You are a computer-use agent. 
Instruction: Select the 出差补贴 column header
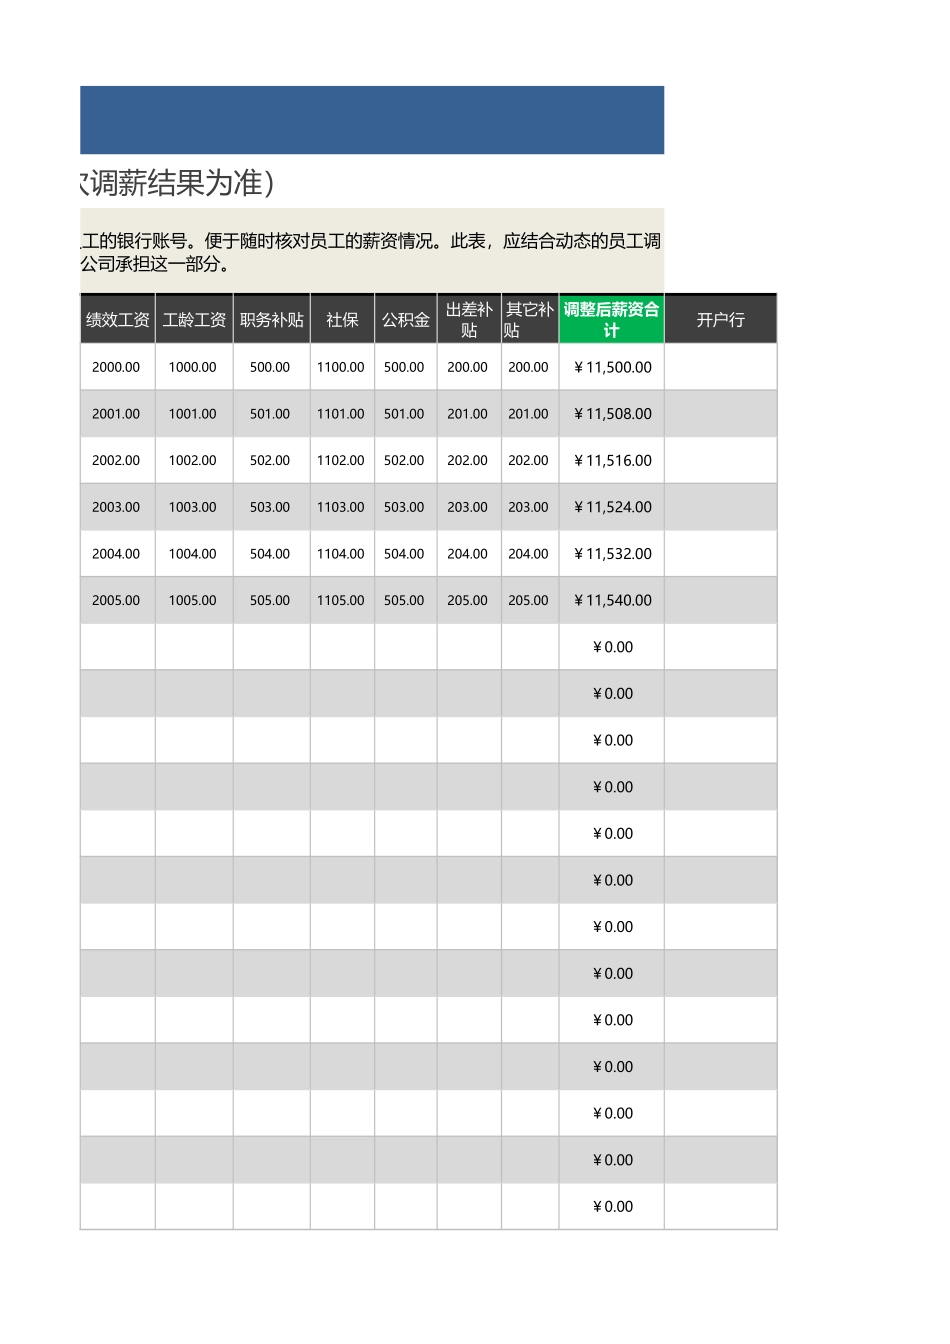pyautogui.click(x=468, y=318)
